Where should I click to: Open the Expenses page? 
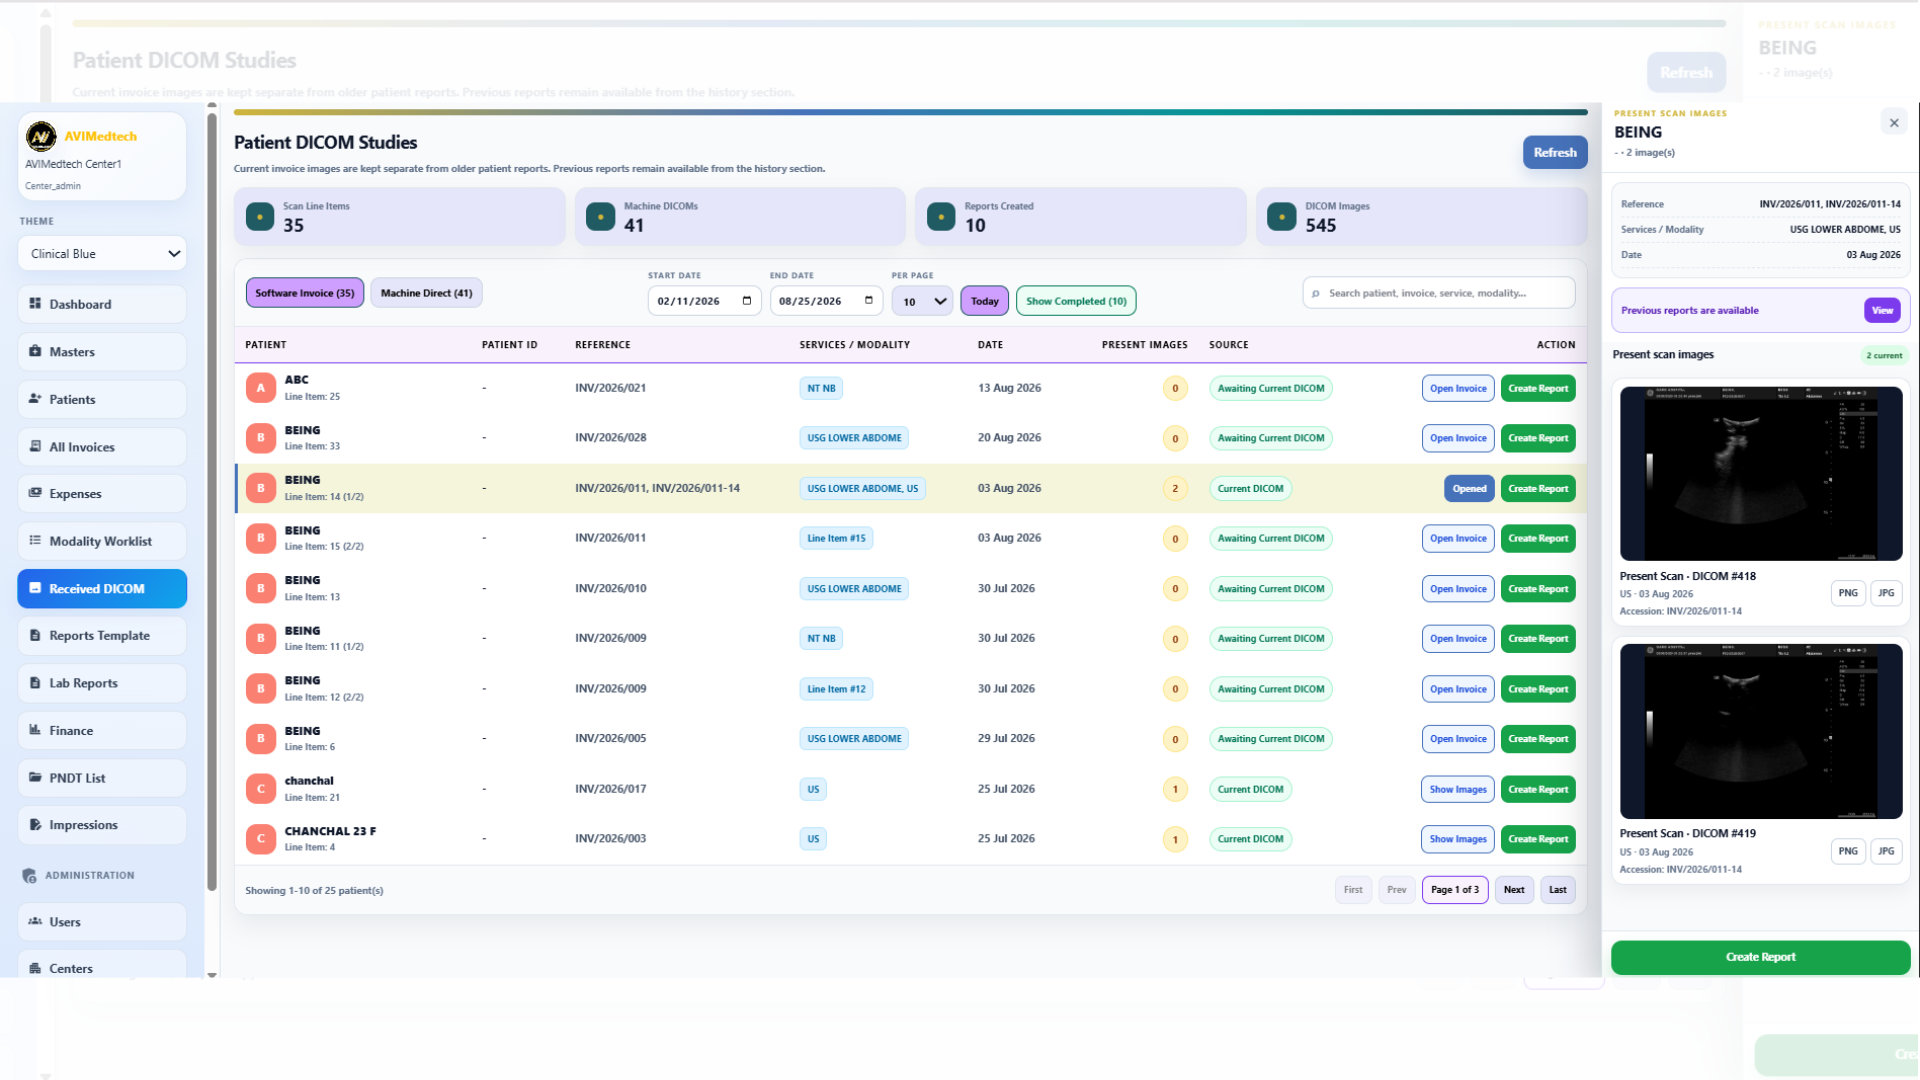point(102,494)
